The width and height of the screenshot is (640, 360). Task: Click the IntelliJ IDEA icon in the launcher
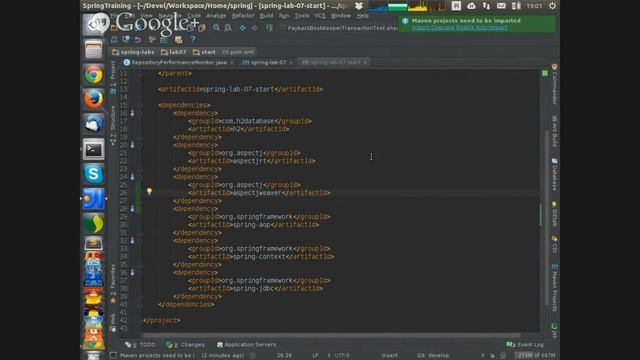coord(93,199)
